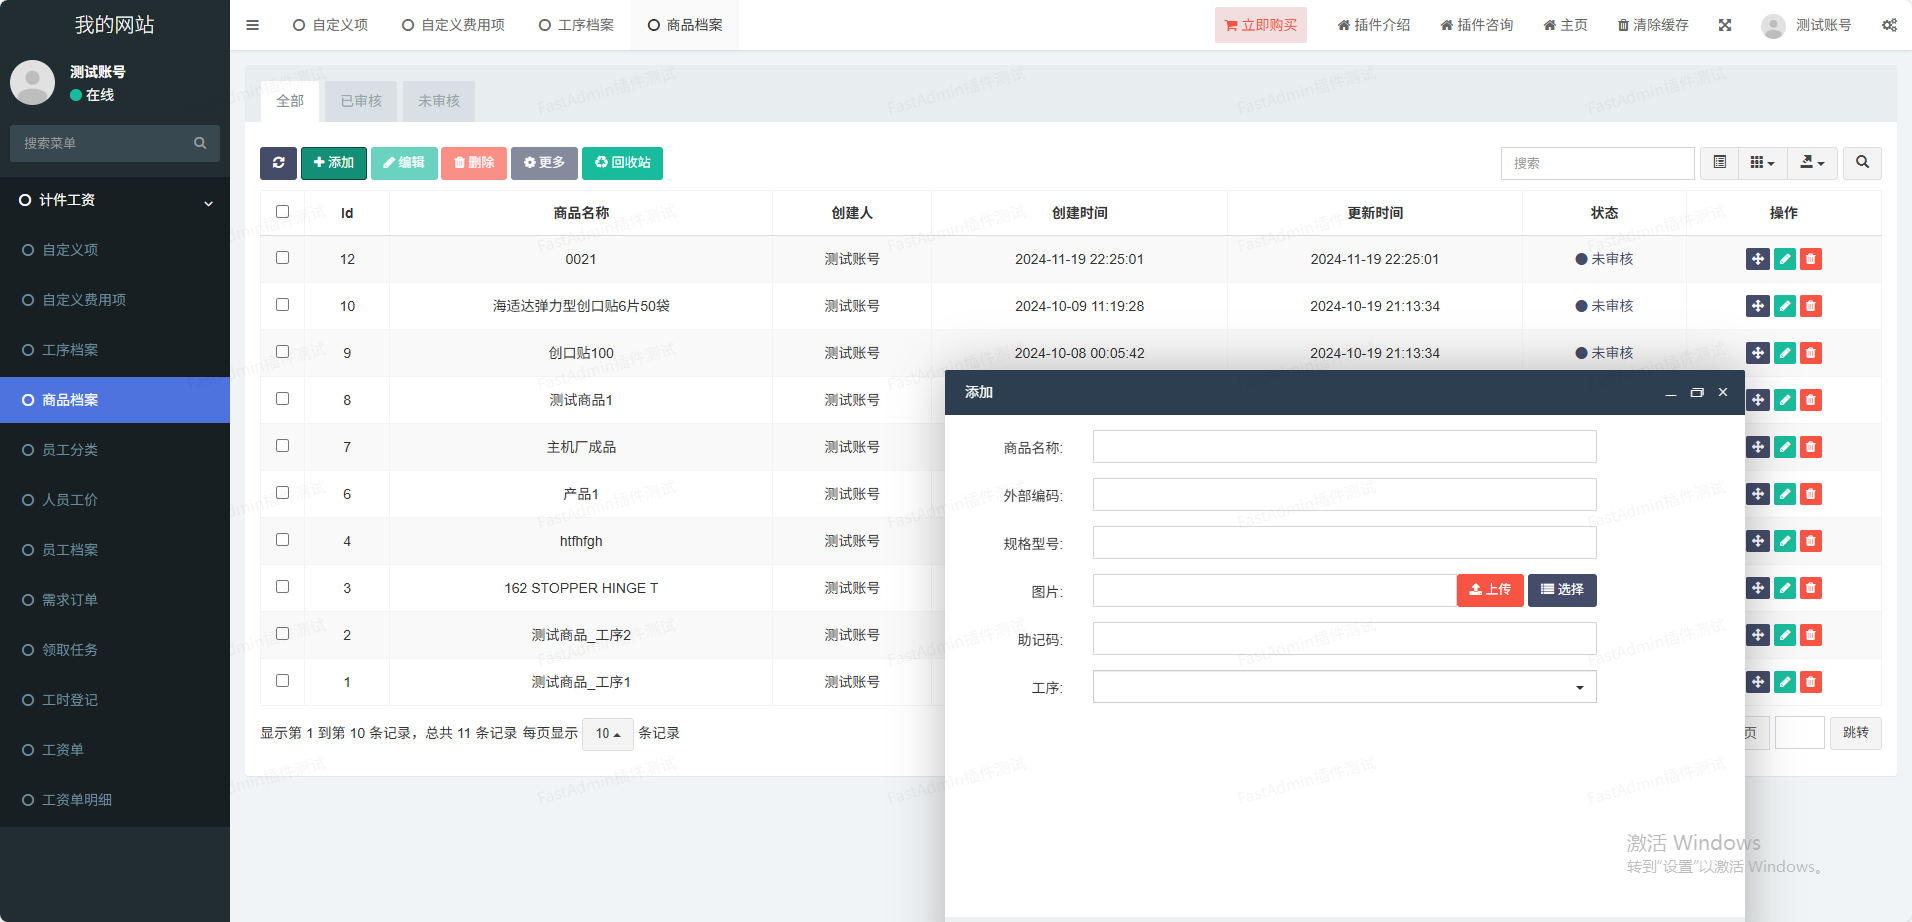Click the magnifier search button in toolbar
Viewport: 1912px width, 922px height.
(x=1862, y=163)
